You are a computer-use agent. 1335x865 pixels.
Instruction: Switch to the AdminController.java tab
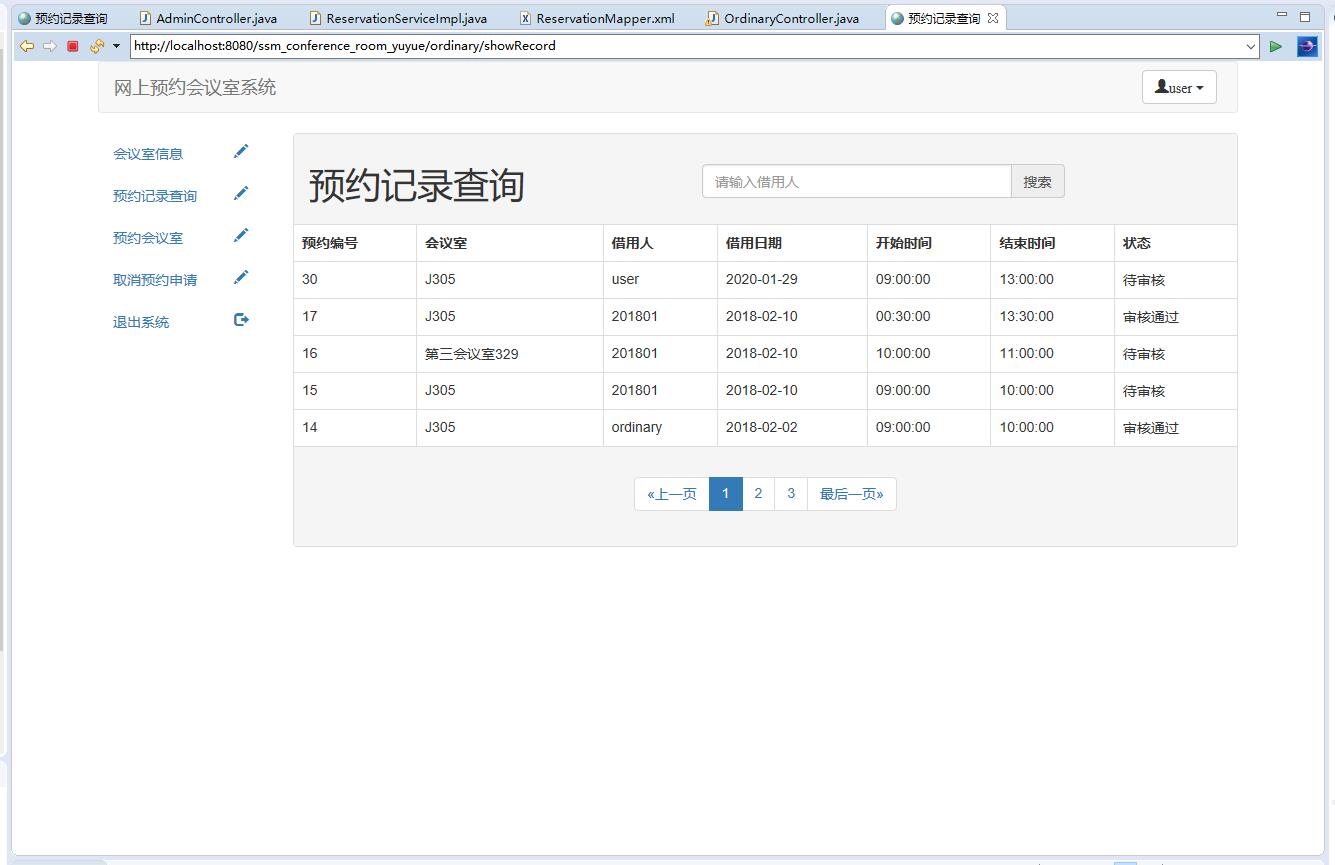(x=210, y=17)
